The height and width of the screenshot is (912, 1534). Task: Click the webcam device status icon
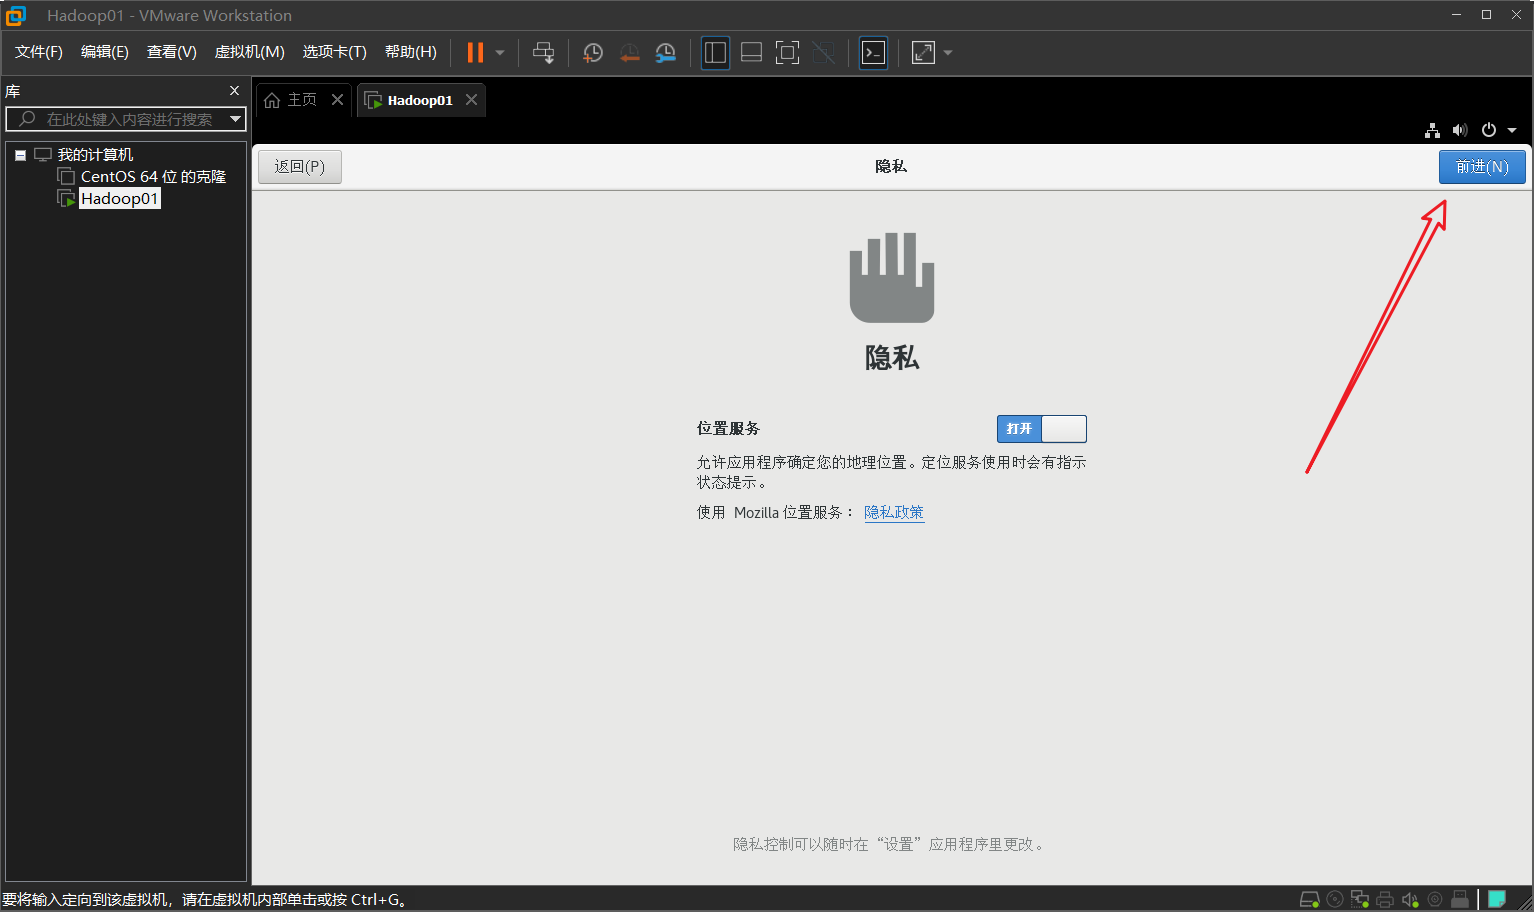click(x=1435, y=899)
